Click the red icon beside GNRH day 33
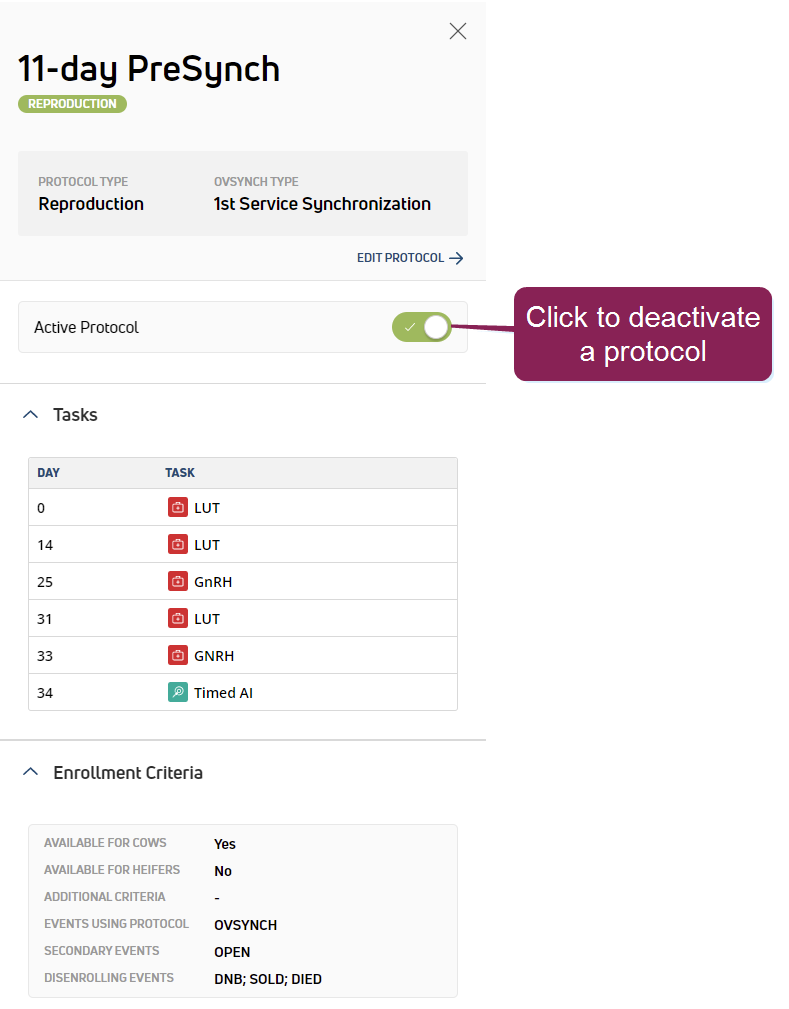 (x=177, y=655)
